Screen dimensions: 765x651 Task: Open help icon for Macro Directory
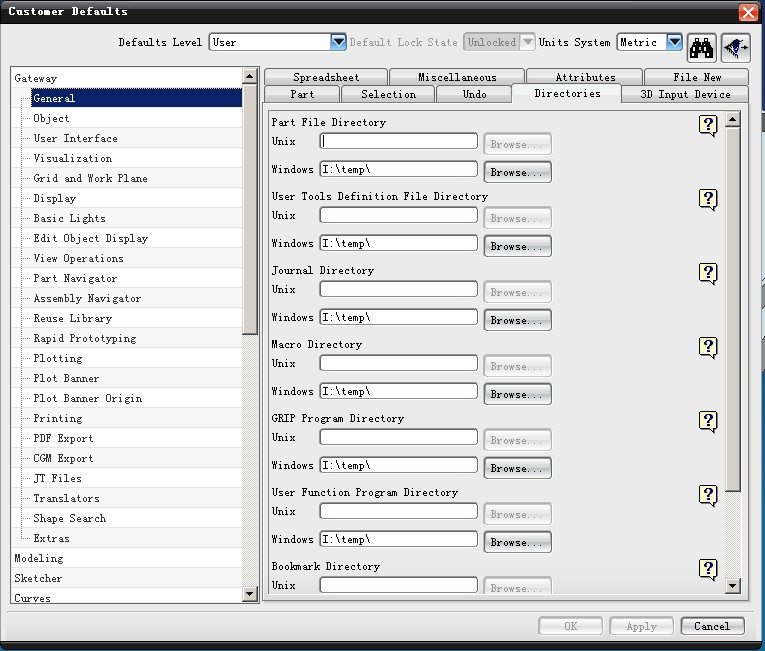point(708,348)
